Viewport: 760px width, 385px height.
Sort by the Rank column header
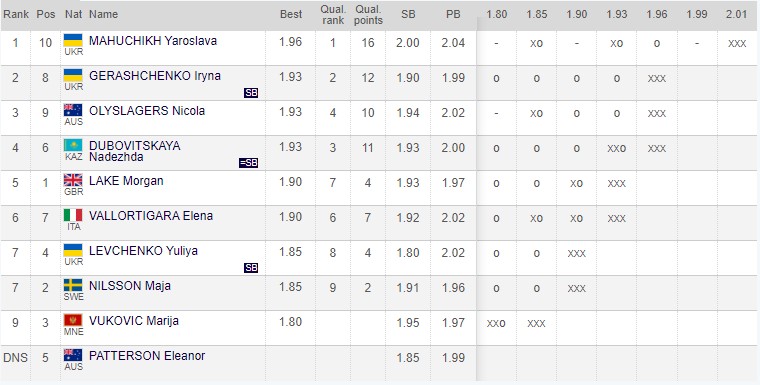pyautogui.click(x=16, y=15)
